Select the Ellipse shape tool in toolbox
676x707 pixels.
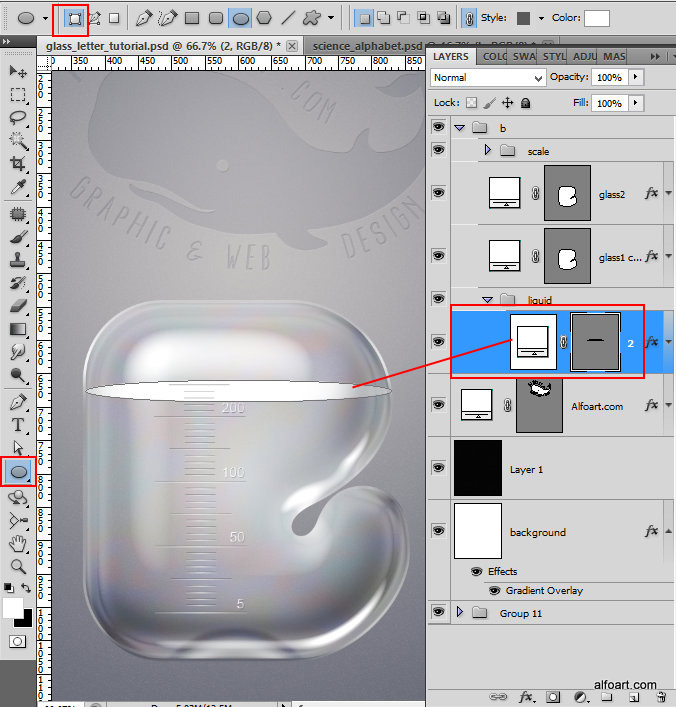coord(19,471)
